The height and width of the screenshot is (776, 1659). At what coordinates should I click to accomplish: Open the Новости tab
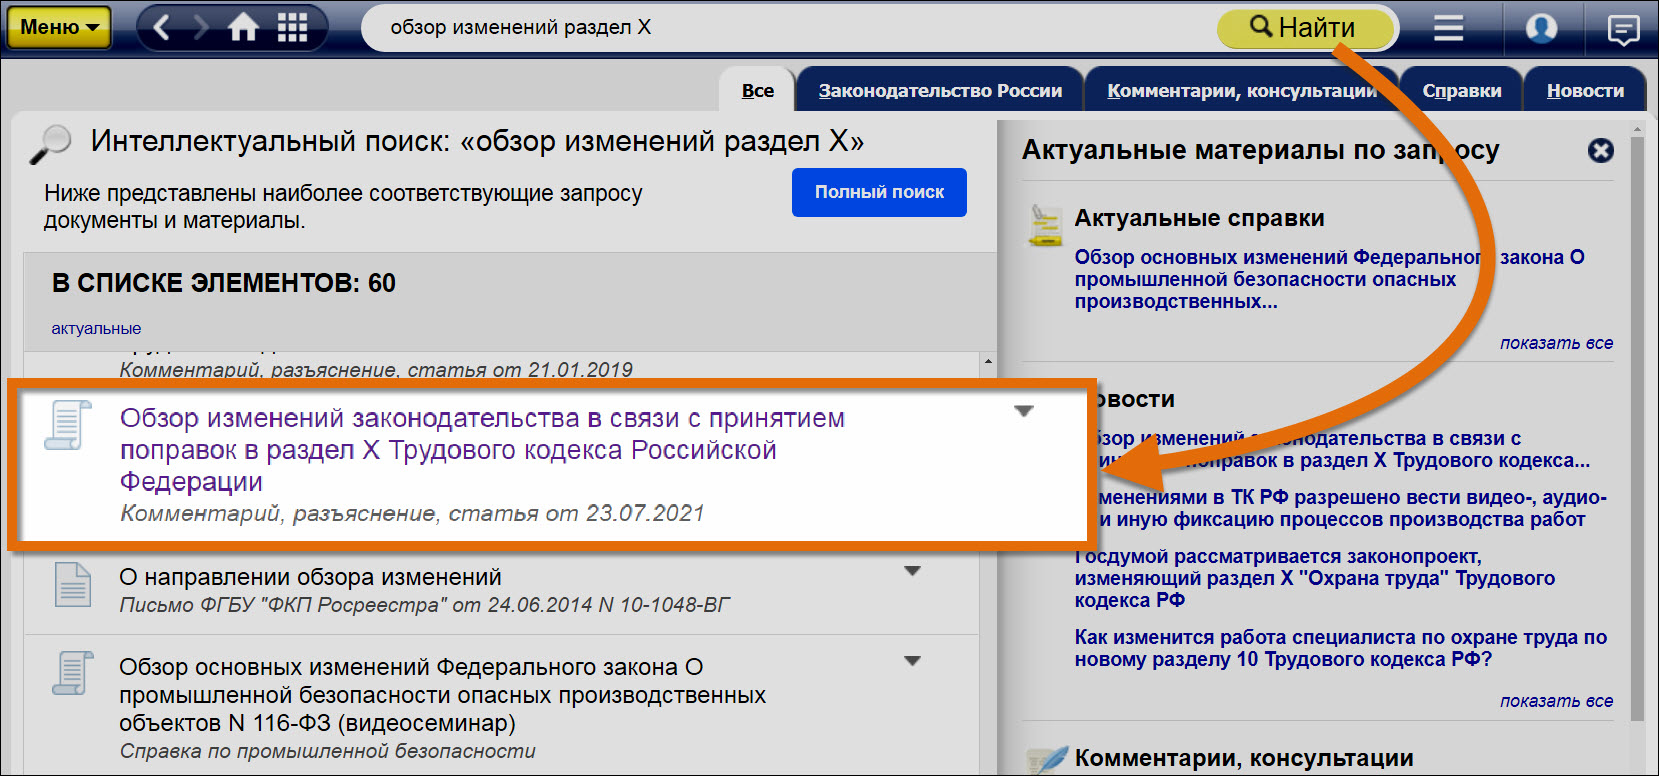1585,91
